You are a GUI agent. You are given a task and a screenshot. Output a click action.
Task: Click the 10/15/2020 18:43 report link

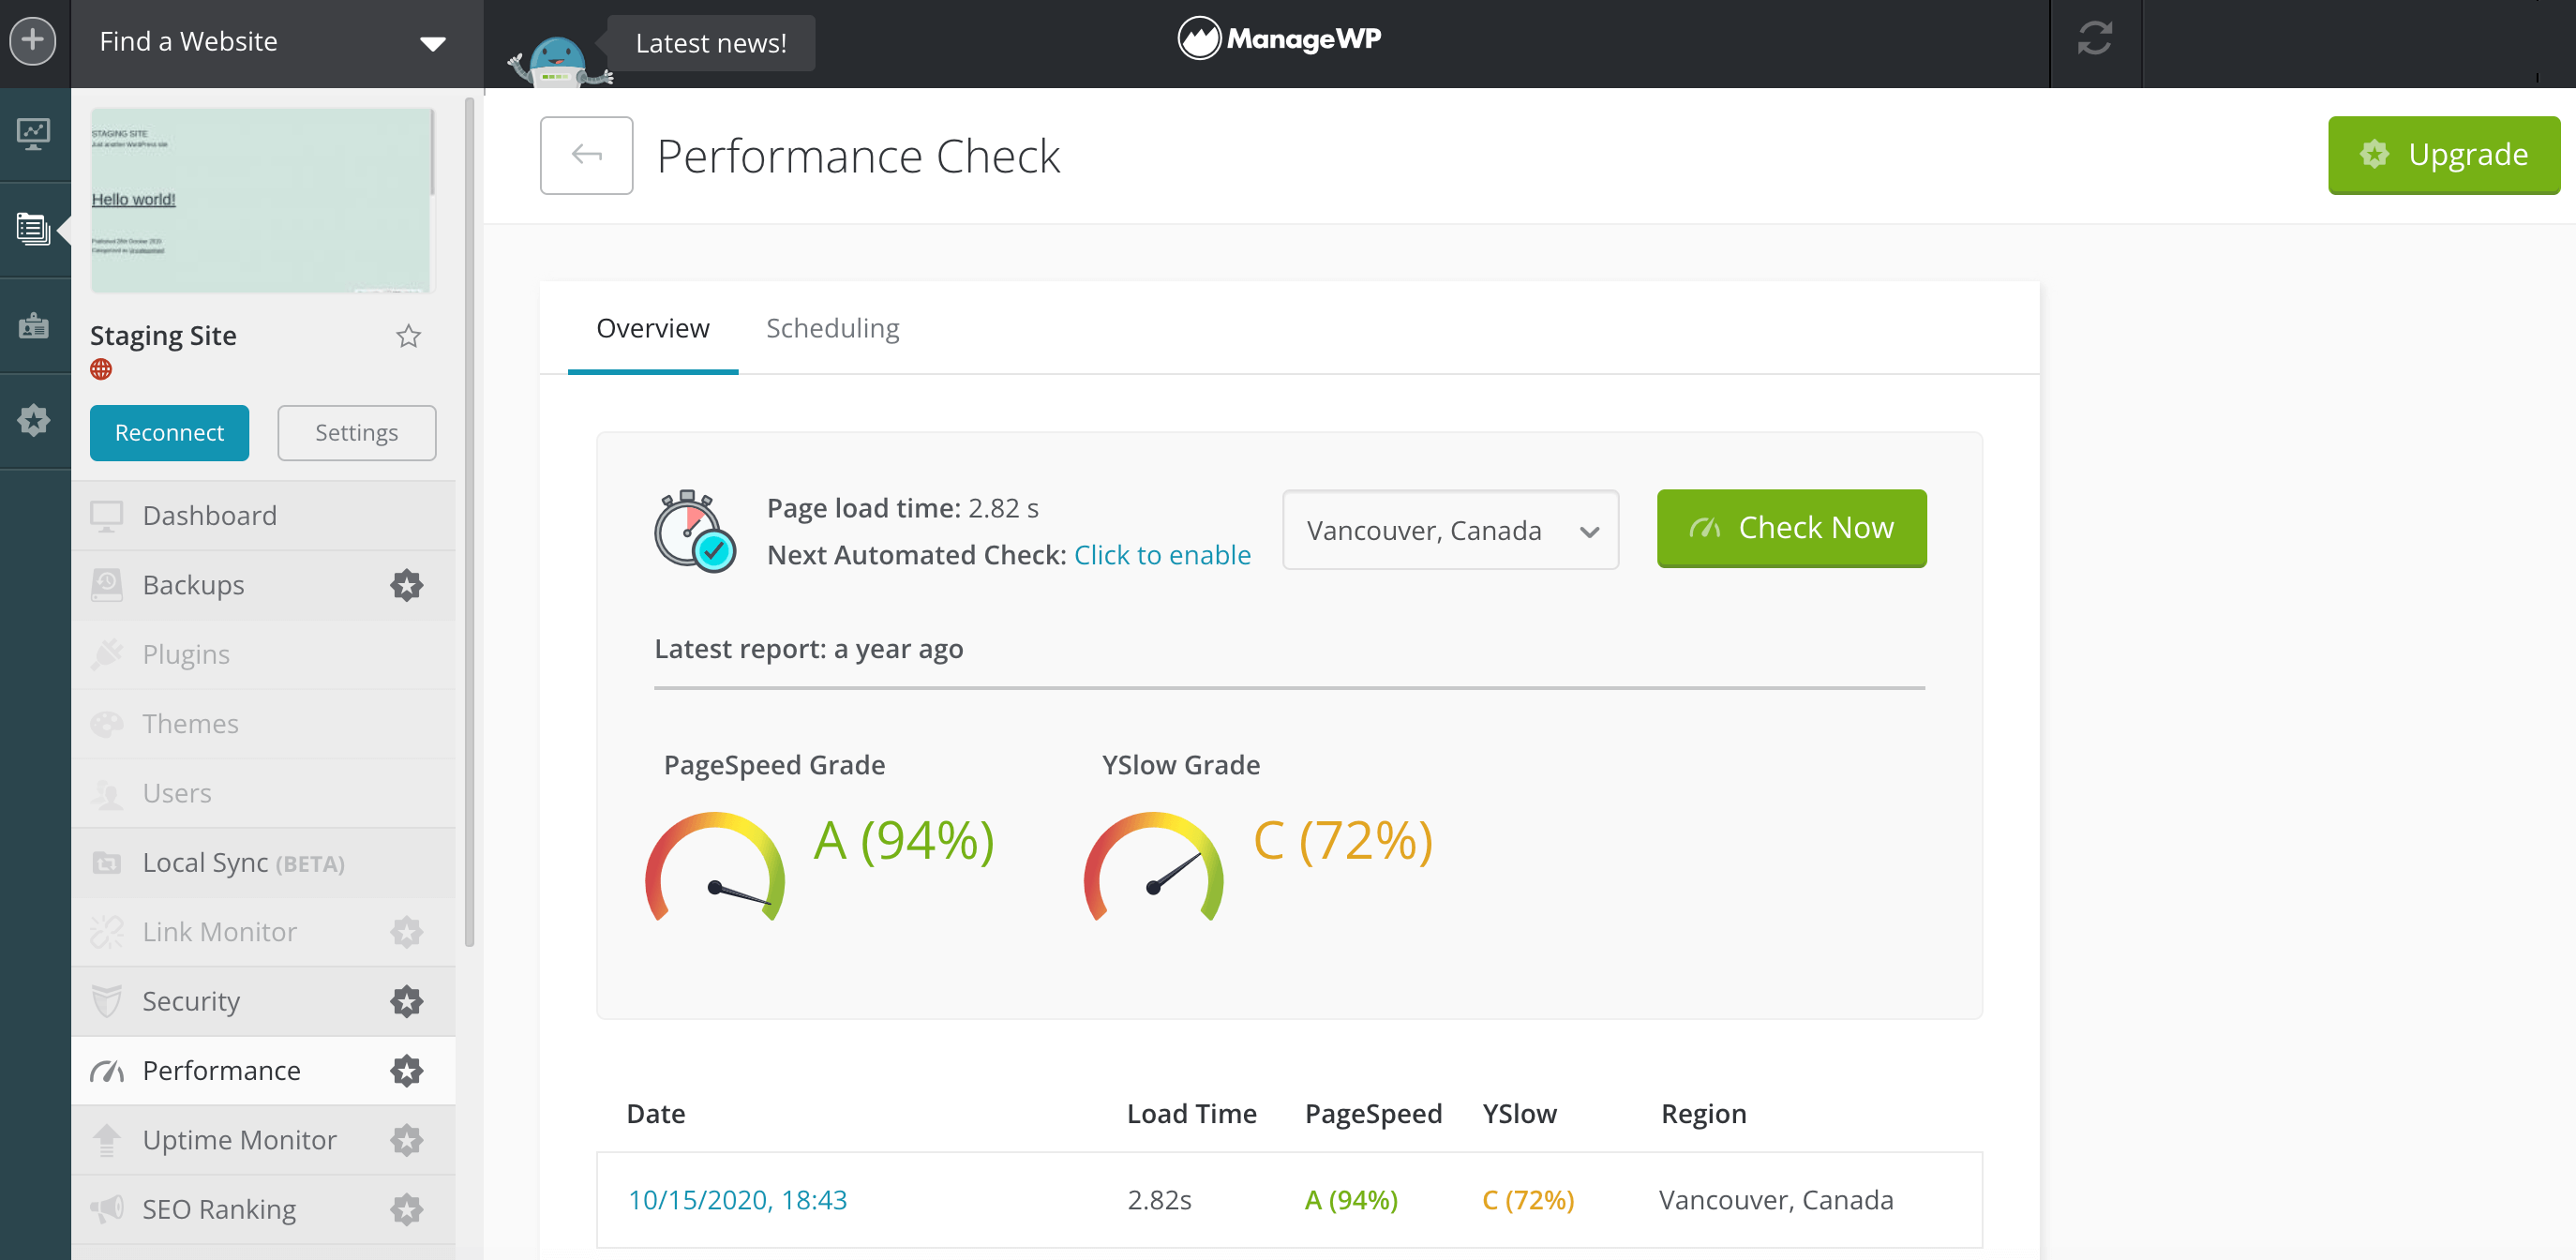point(736,1199)
